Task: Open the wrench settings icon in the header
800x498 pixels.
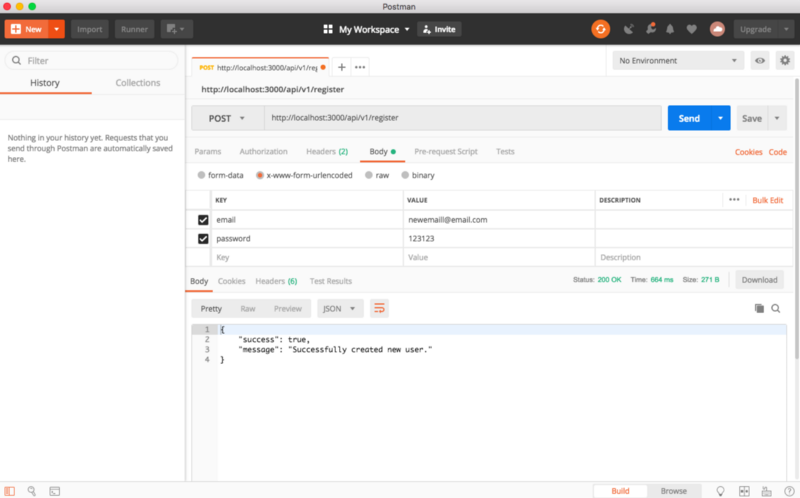Action: point(651,29)
